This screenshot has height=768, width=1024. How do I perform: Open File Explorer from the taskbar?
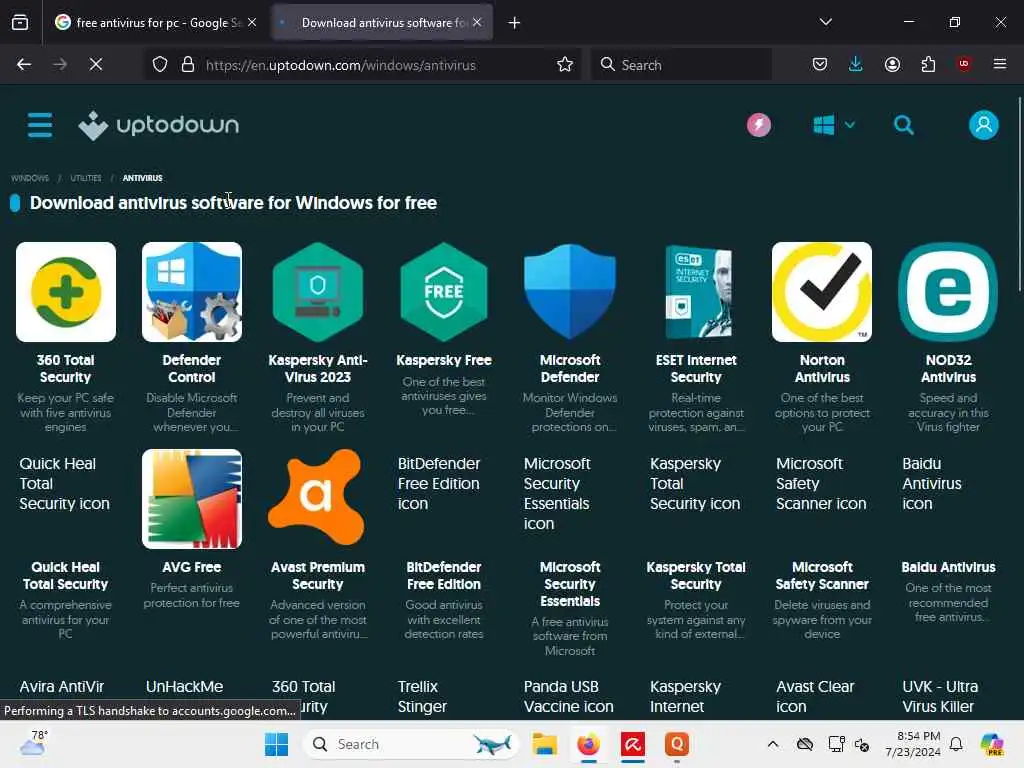[545, 744]
